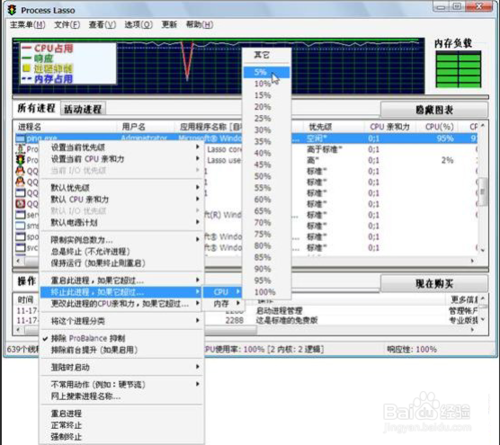Click the first QQ penguin process icon
The height and width of the screenshot is (445, 500).
click(20, 171)
